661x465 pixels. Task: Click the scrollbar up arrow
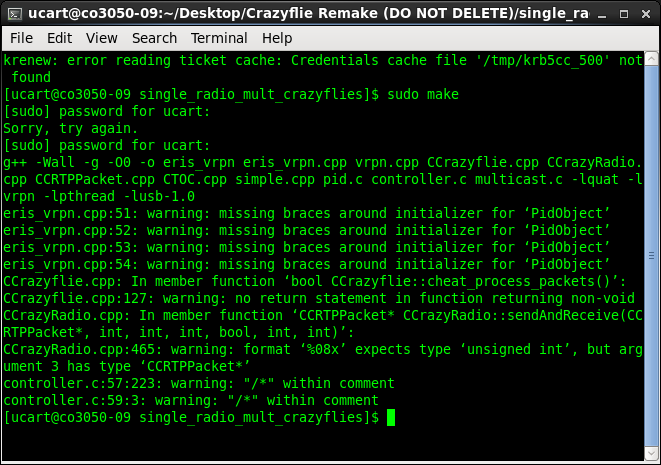coord(652,59)
